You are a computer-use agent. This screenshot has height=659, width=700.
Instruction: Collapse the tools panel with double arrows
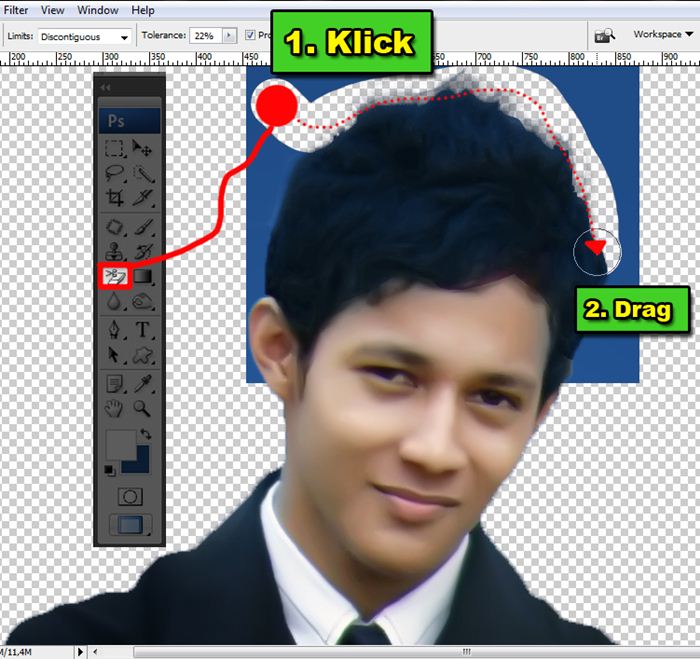[105, 88]
